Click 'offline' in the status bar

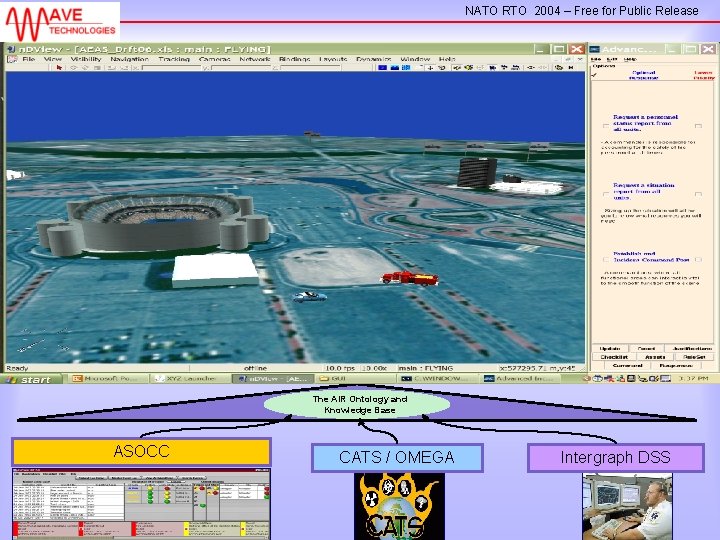pyautogui.click(x=255, y=368)
